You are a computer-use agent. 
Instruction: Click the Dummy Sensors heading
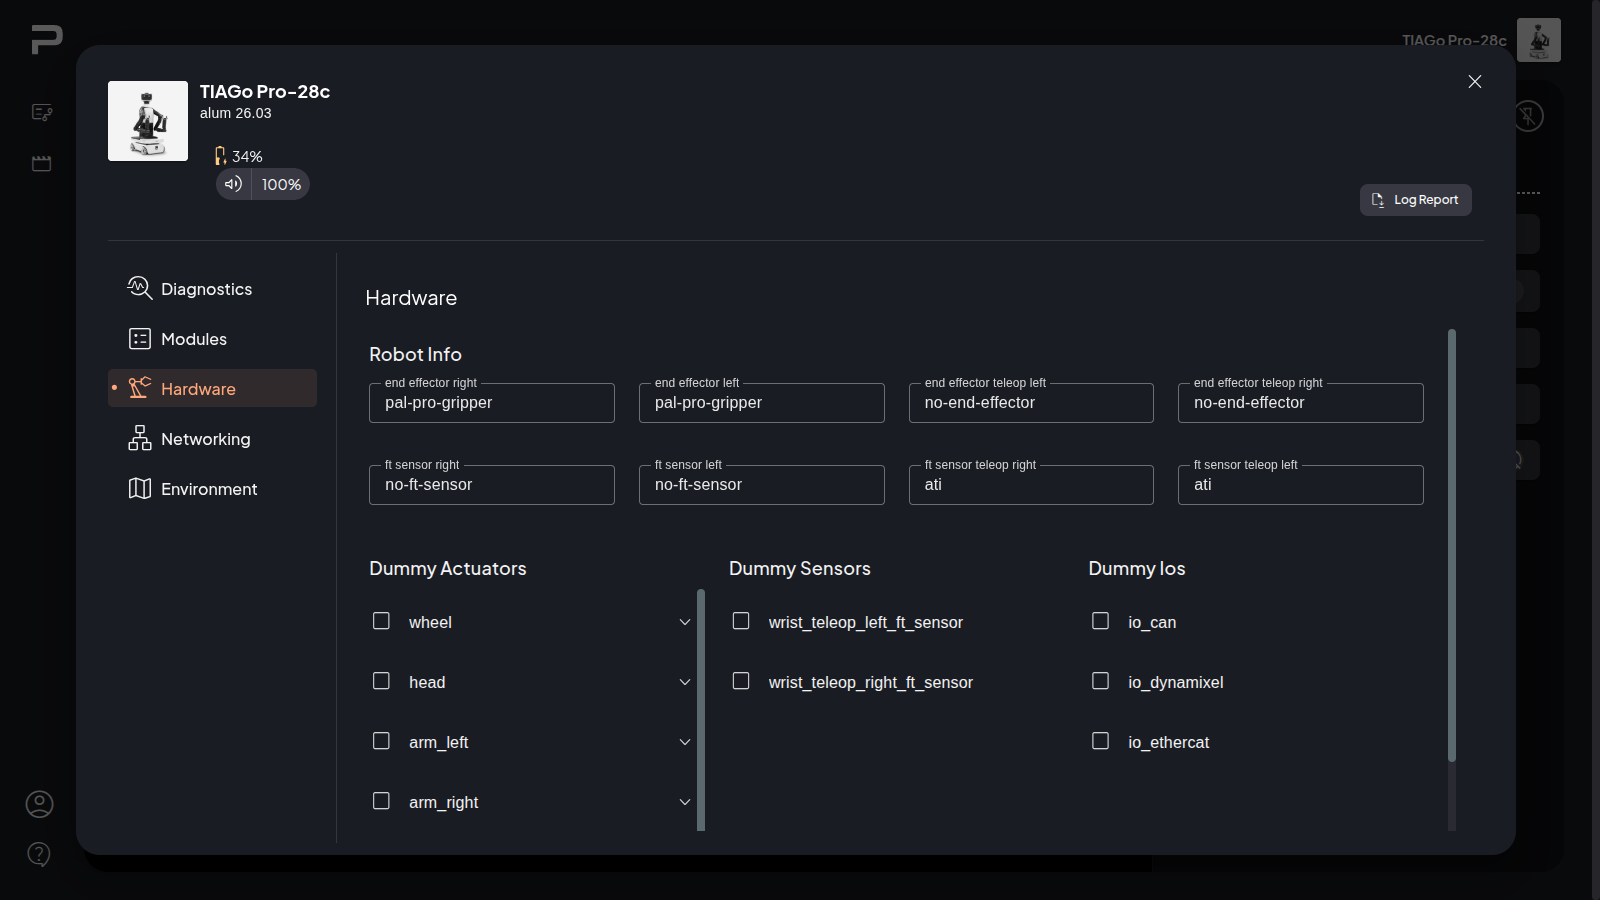tap(800, 568)
